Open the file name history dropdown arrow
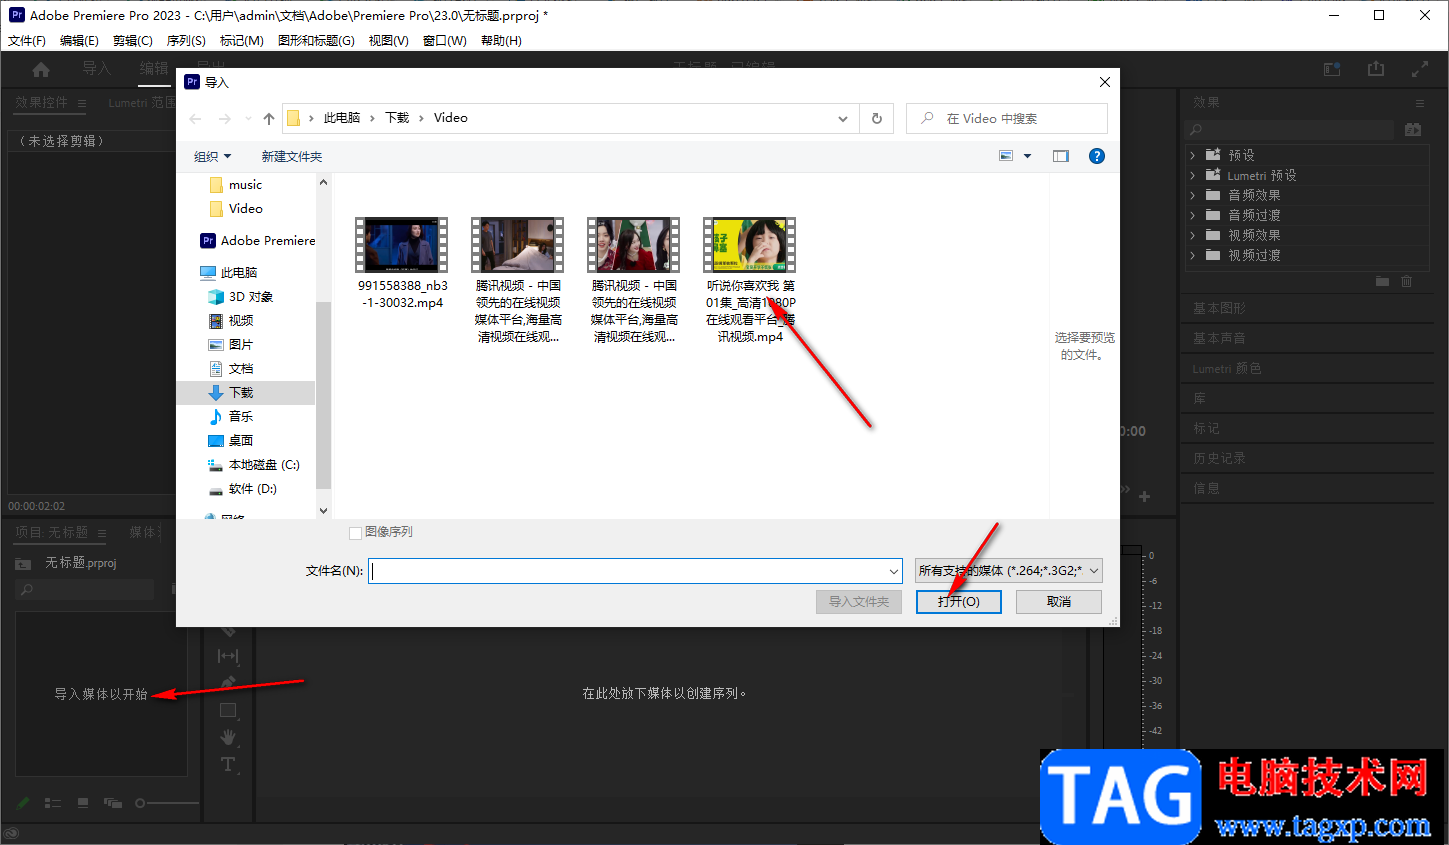The width and height of the screenshot is (1449, 845). (894, 571)
